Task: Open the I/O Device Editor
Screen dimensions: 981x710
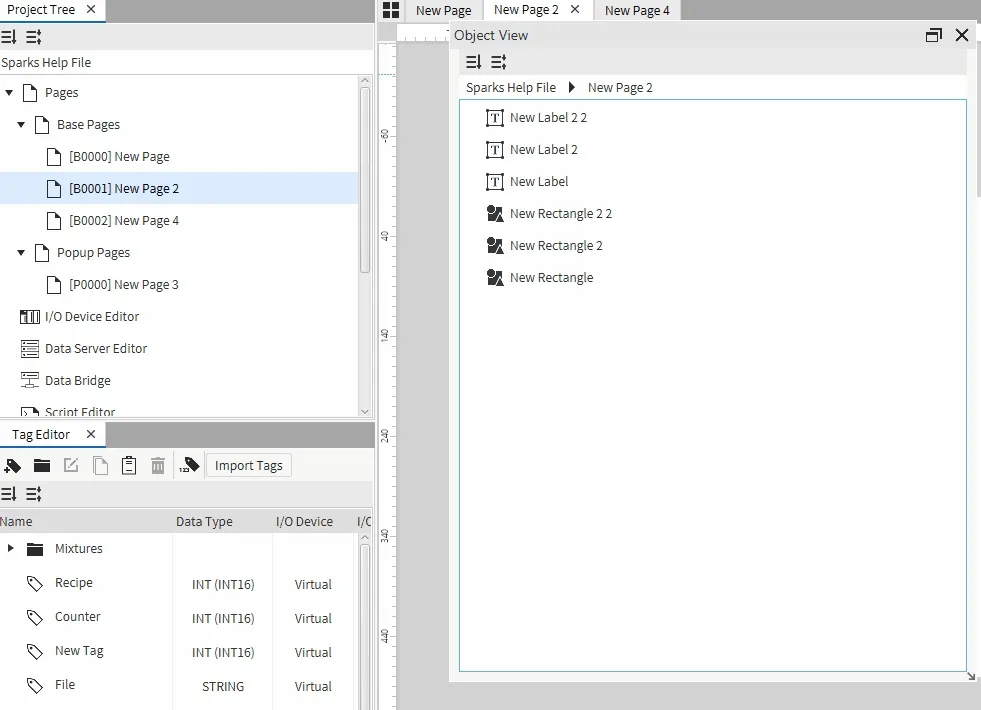Action: [x=91, y=317]
